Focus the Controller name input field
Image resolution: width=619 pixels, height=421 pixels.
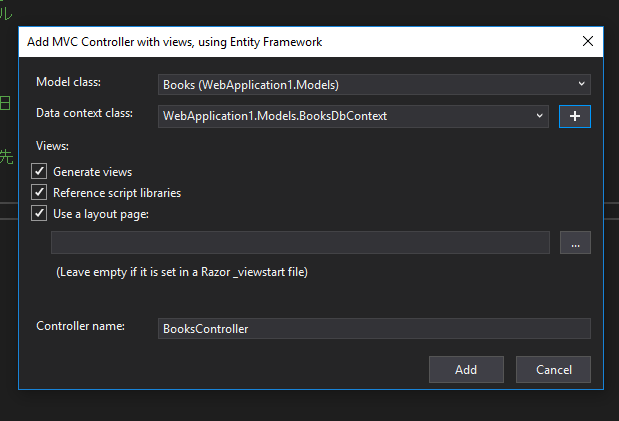click(x=374, y=329)
